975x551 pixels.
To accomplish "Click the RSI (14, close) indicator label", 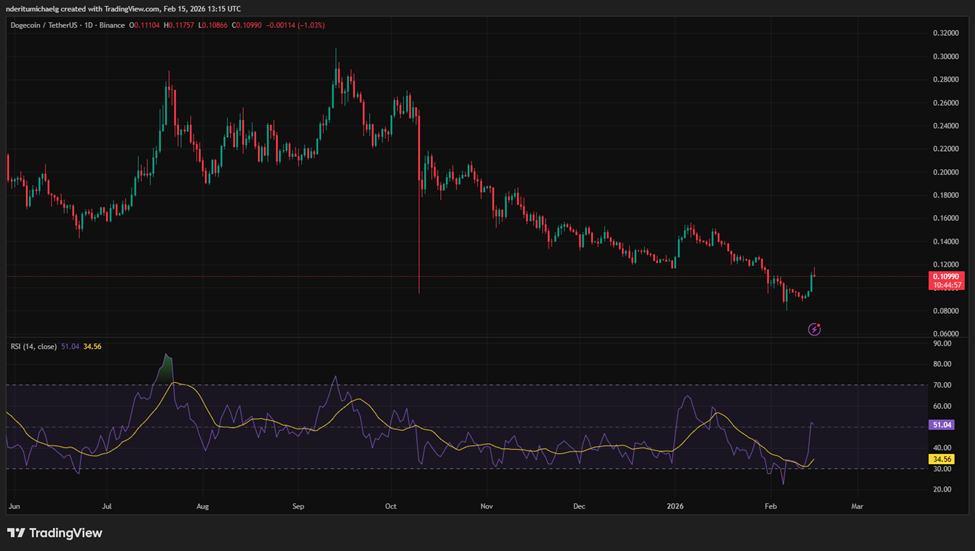I will (38, 348).
